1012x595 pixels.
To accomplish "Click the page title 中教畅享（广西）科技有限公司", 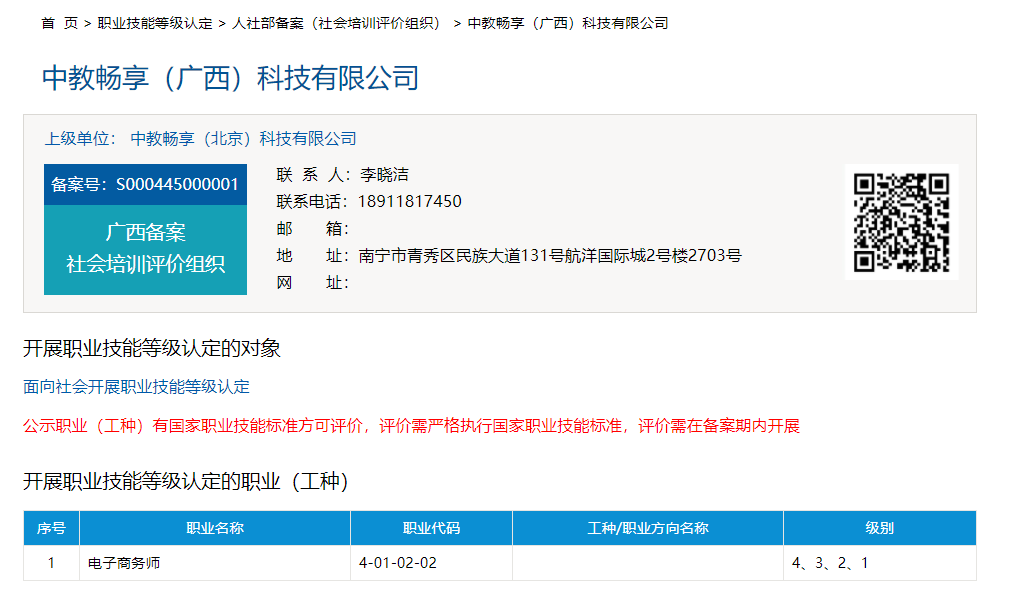I will pyautogui.click(x=230, y=78).
